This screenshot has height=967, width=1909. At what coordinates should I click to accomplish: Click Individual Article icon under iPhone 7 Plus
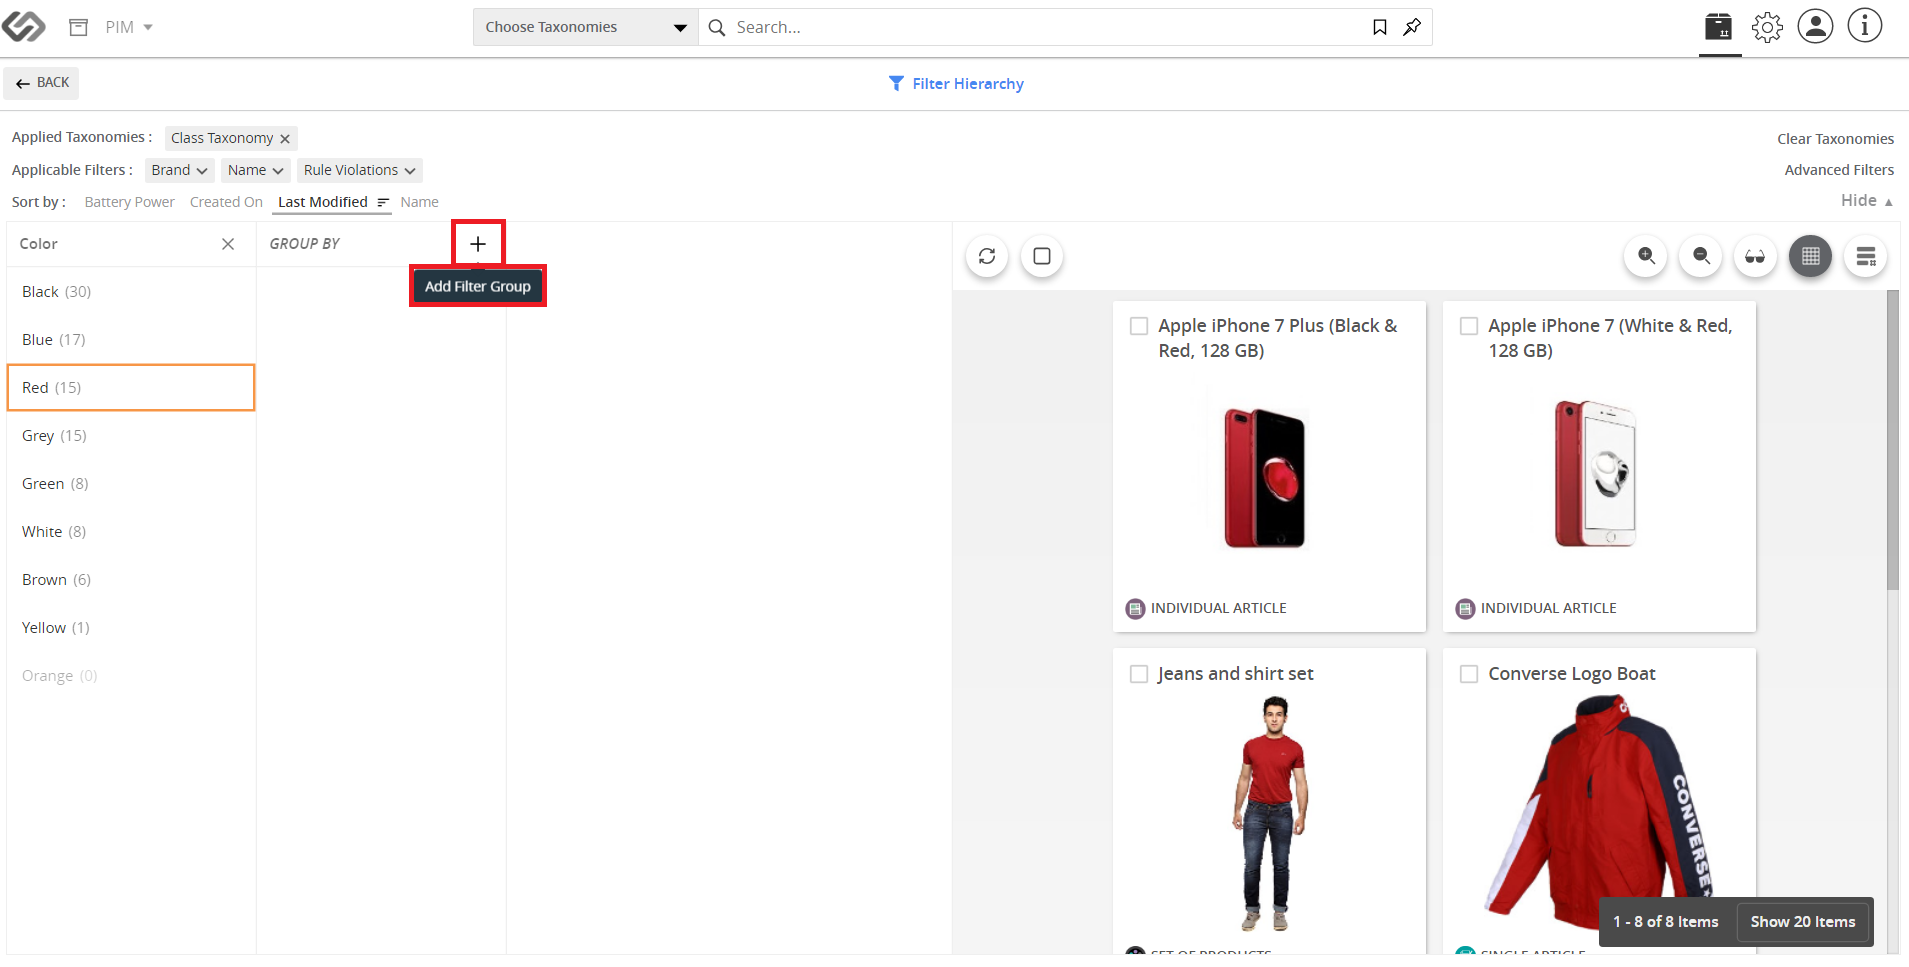click(1135, 608)
